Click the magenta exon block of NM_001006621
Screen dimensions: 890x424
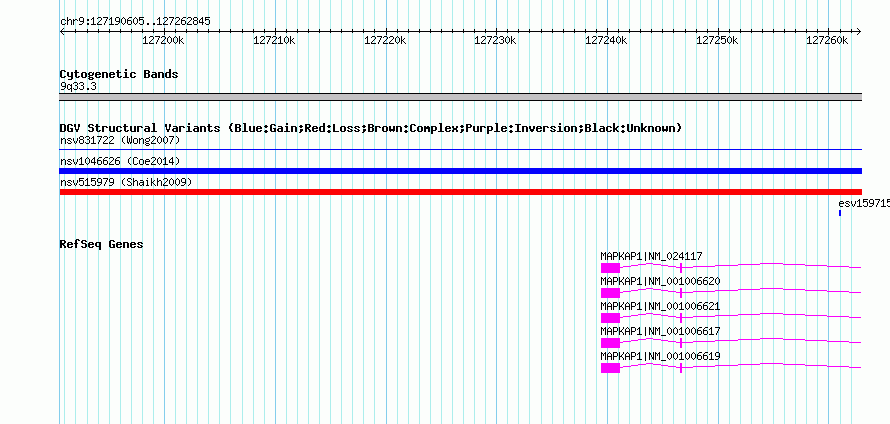point(610,318)
